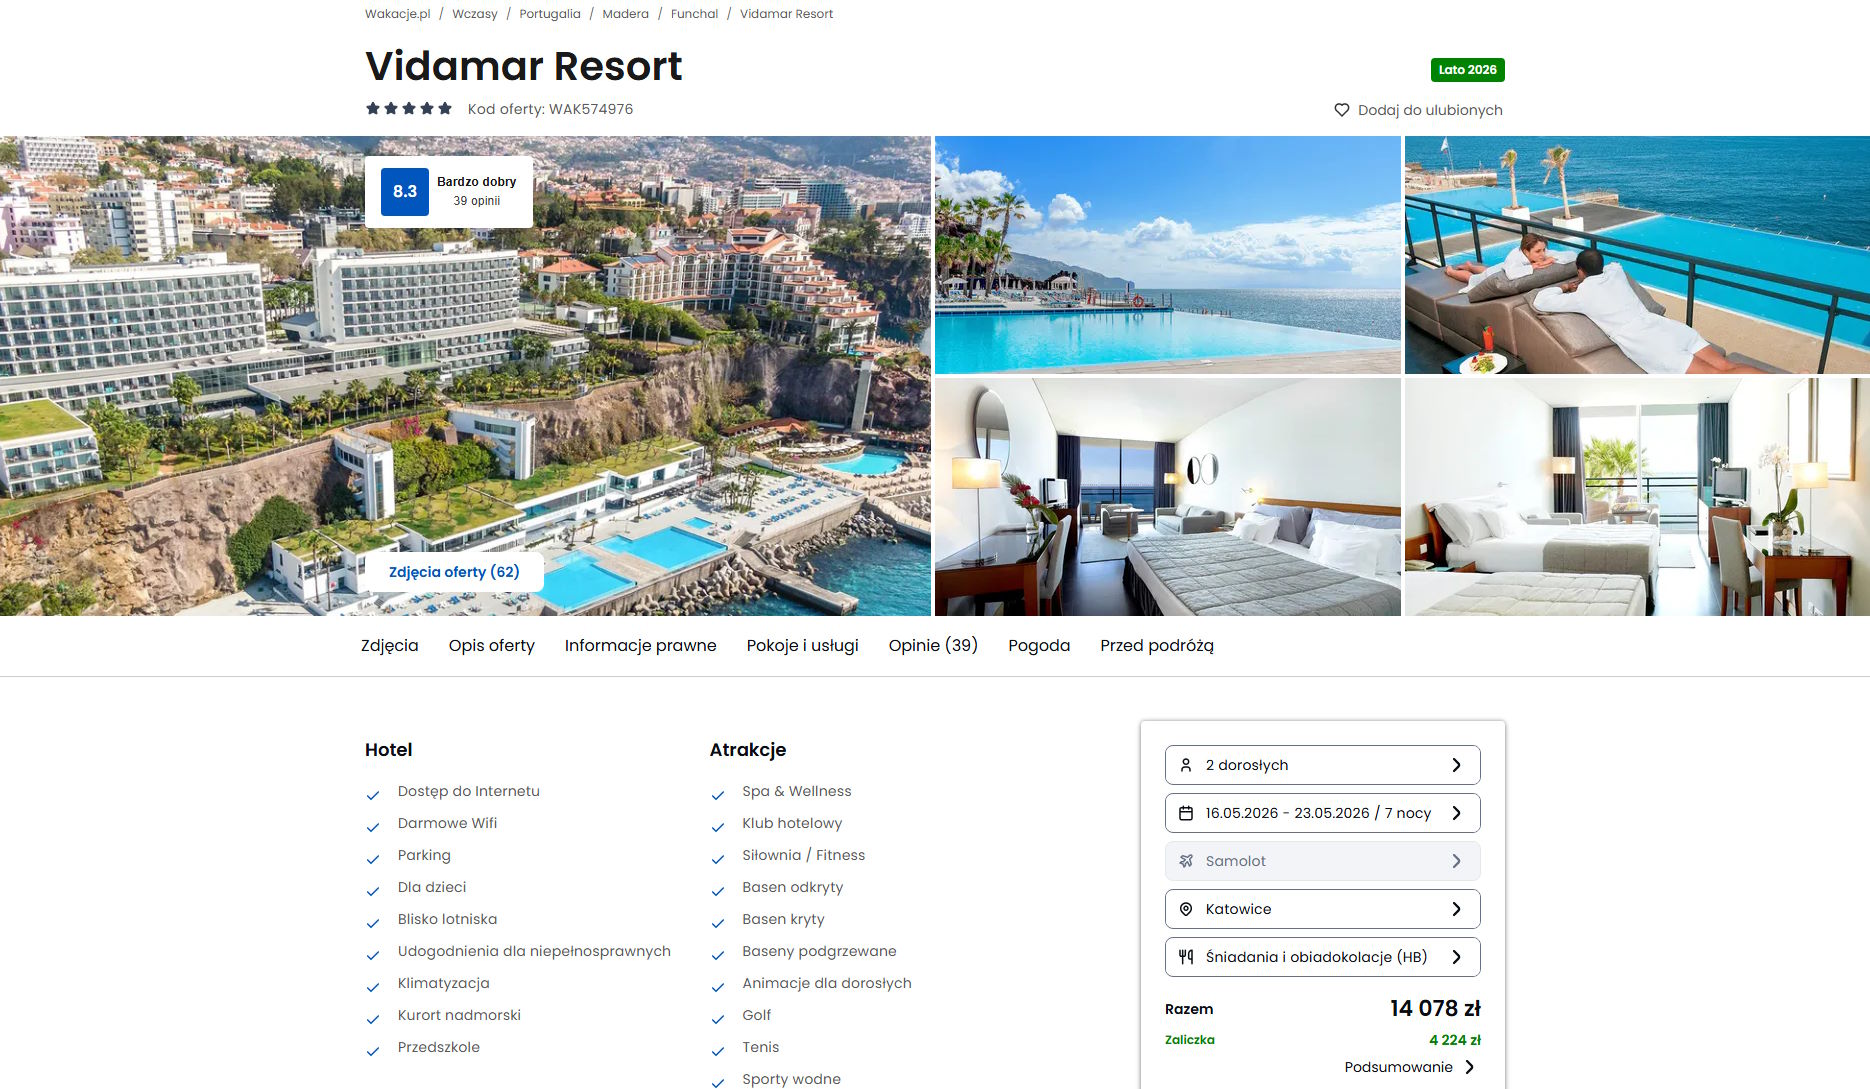
Task: Click the calendar icon in dates field
Action: click(x=1186, y=813)
